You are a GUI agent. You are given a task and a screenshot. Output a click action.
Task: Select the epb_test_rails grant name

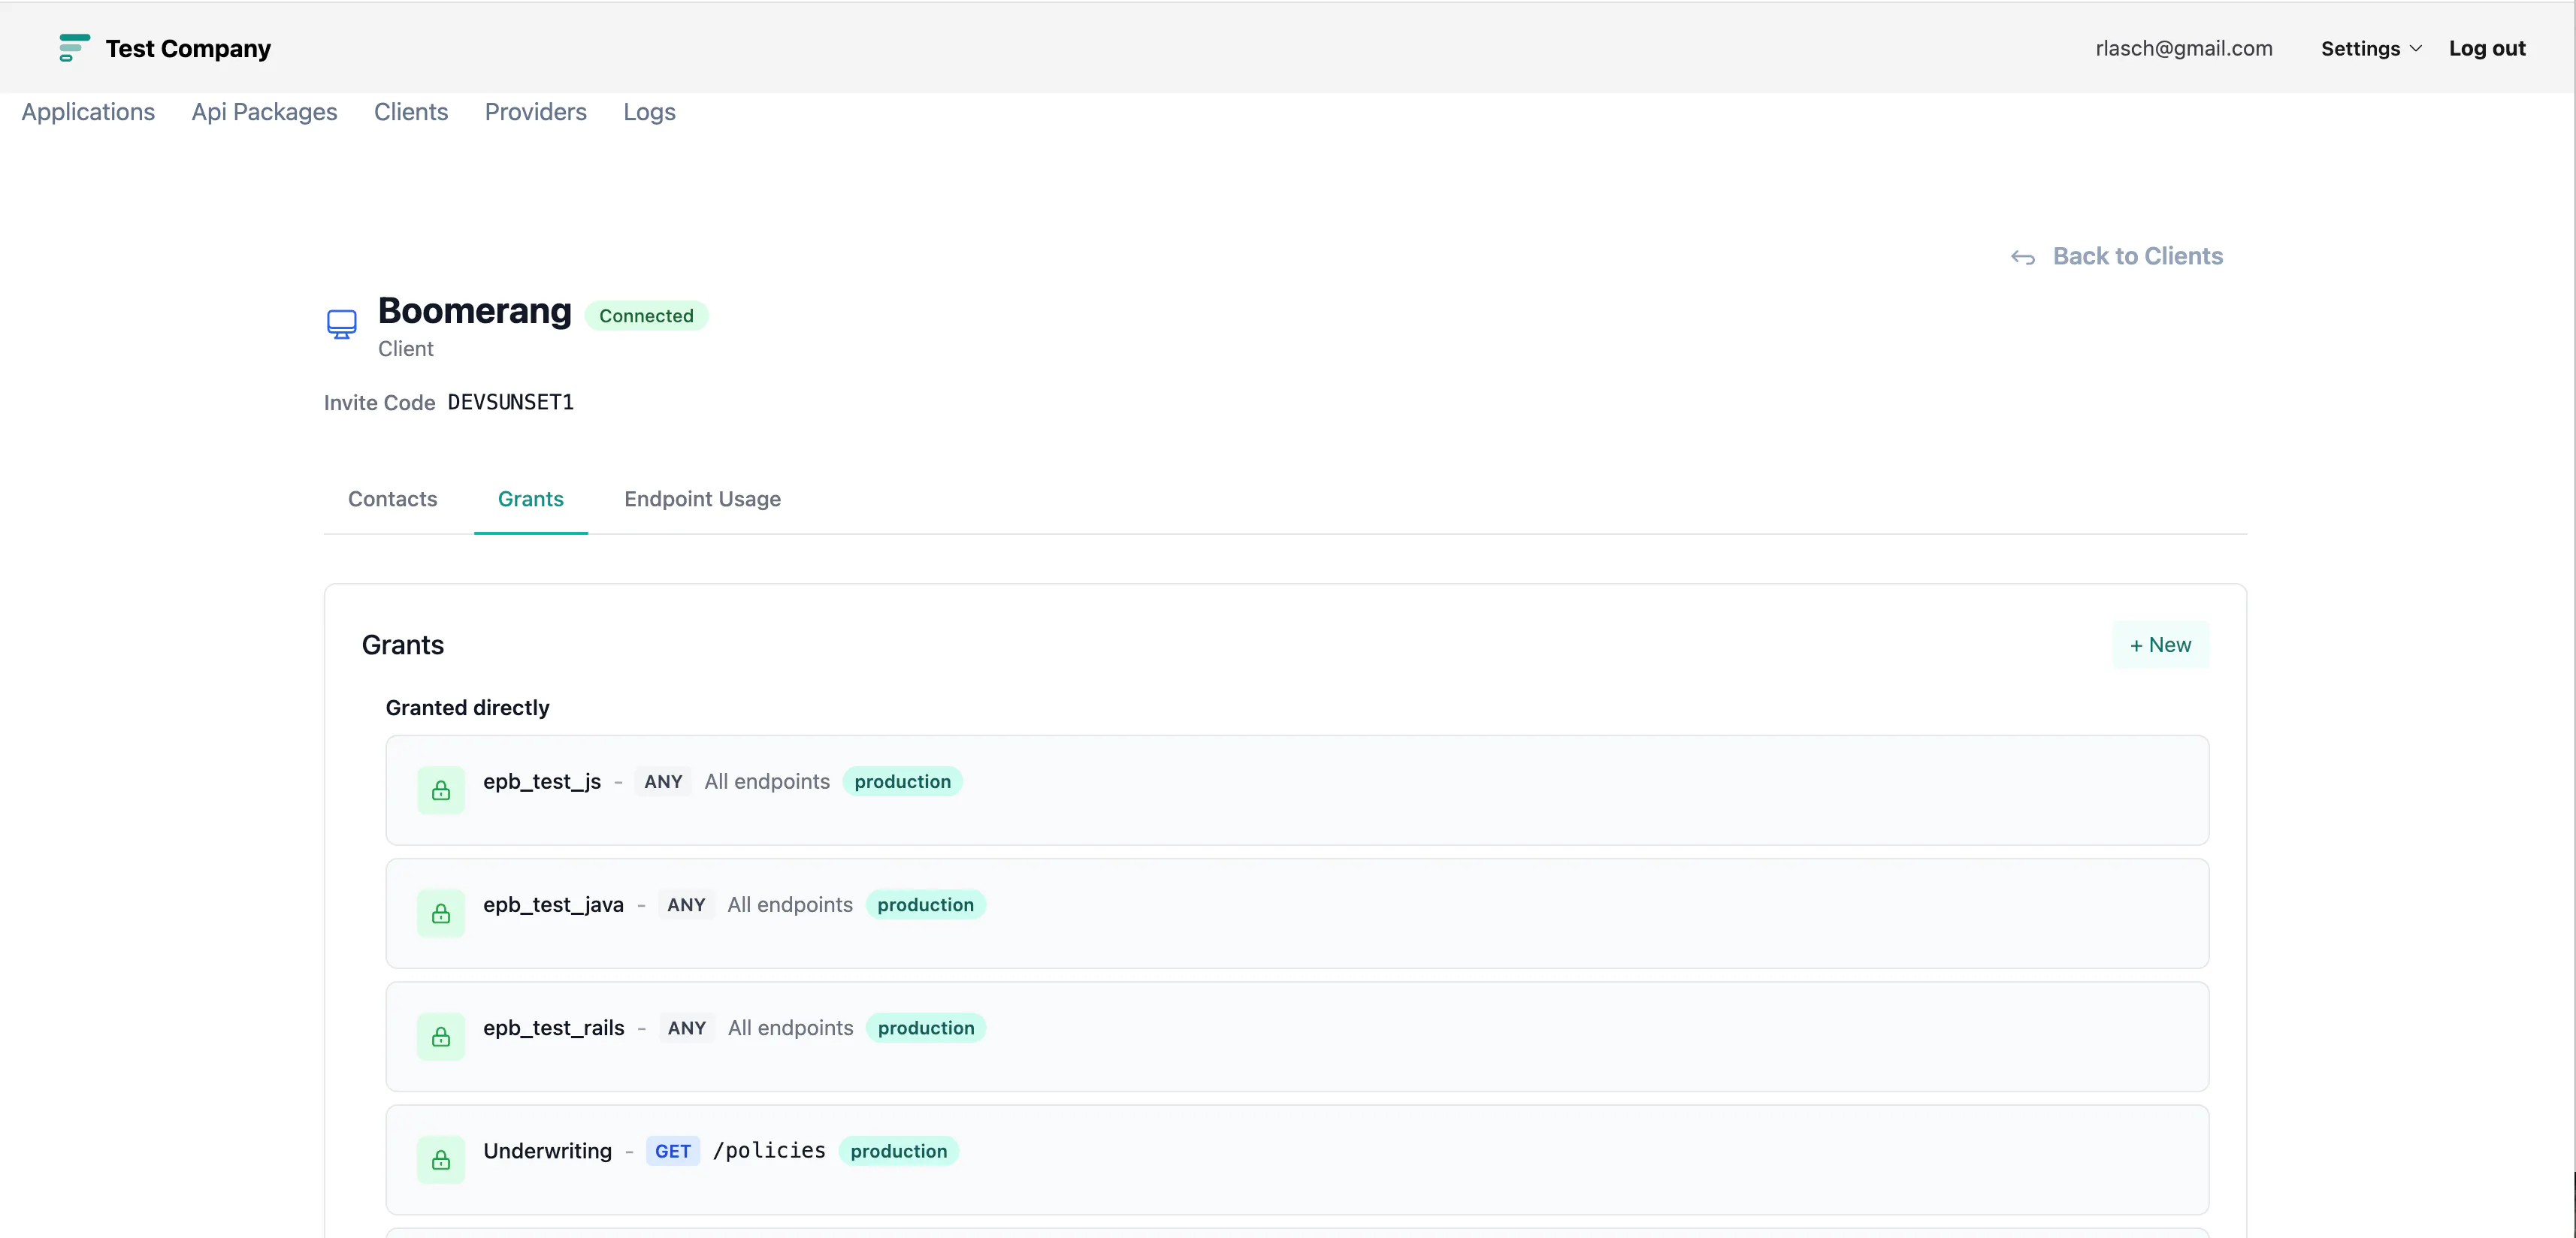point(554,1028)
